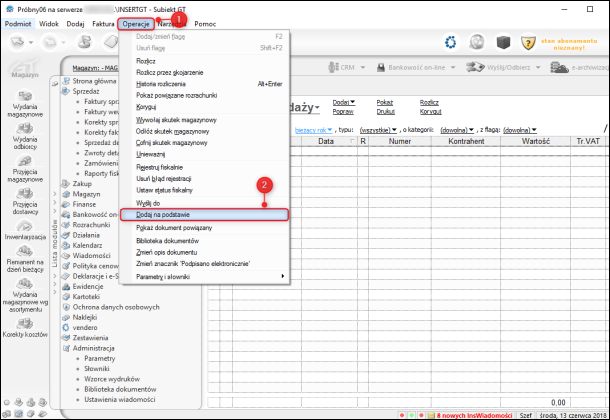Screen dimensions: 610x420
Task: Sort by the Wartość column header
Action: [x=536, y=142]
